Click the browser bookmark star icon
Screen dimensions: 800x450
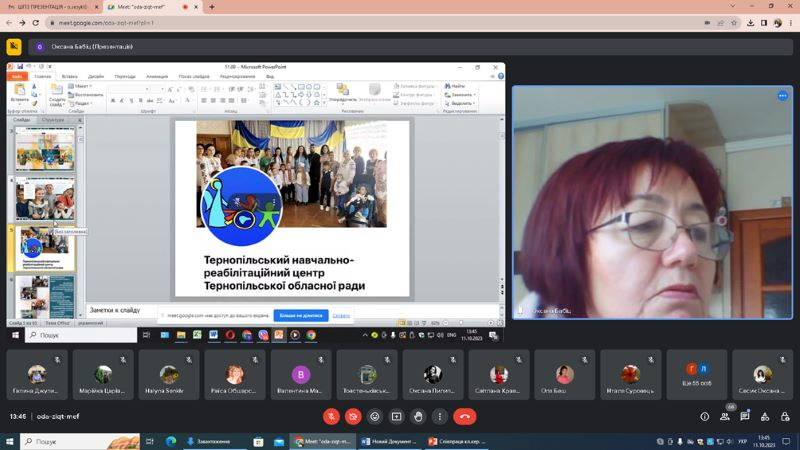734,23
